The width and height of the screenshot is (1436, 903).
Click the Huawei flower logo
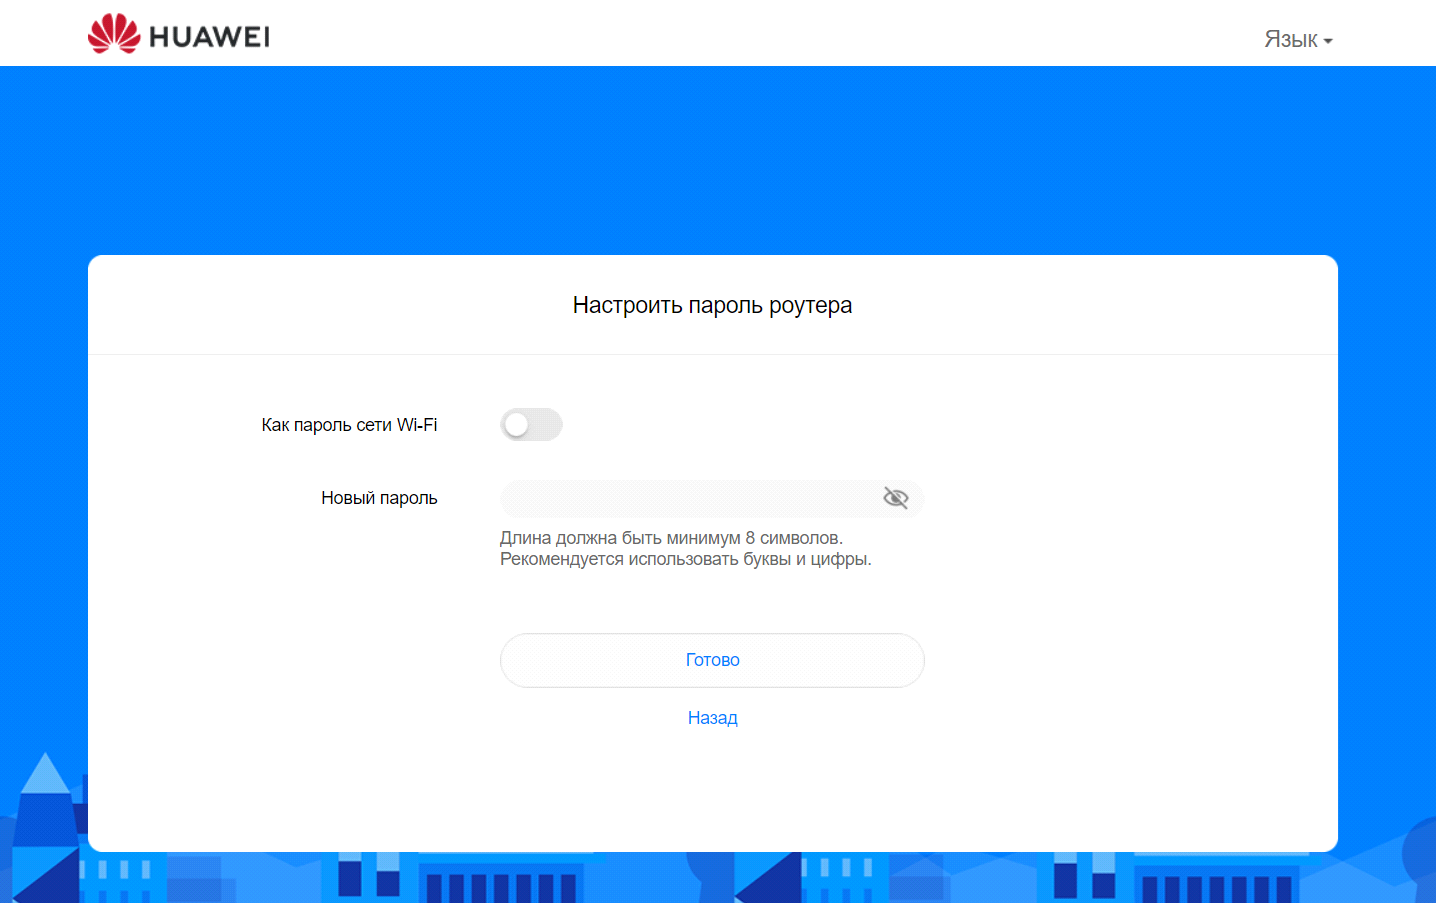tap(113, 34)
